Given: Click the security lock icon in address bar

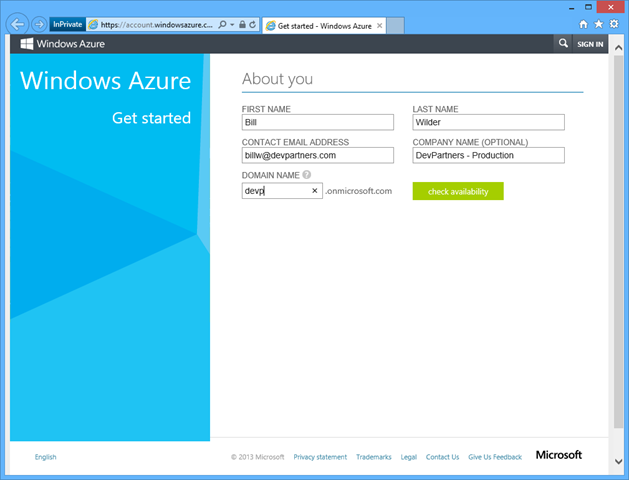Looking at the screenshot, I should click(x=242, y=23).
